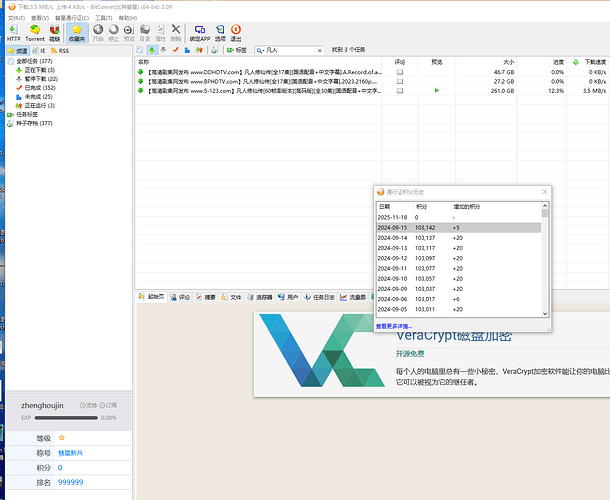This screenshot has width=610, height=500.
Task: Click the 查看更多详情 link
Action: pos(393,326)
